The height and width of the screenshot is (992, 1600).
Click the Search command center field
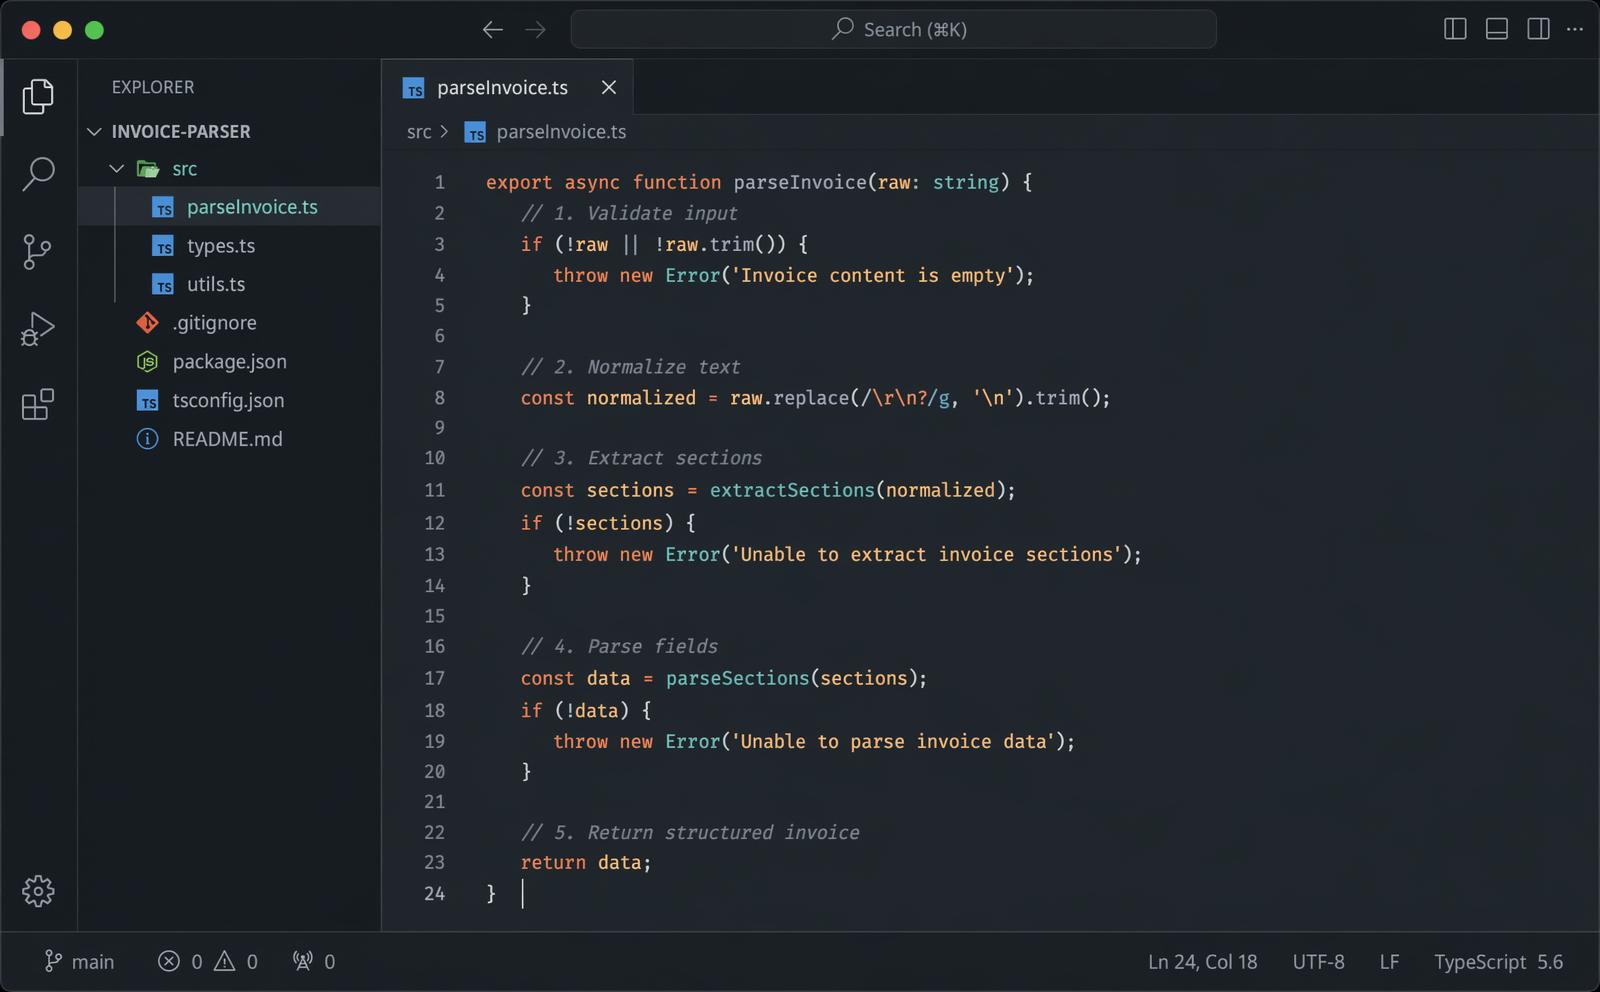(x=893, y=30)
